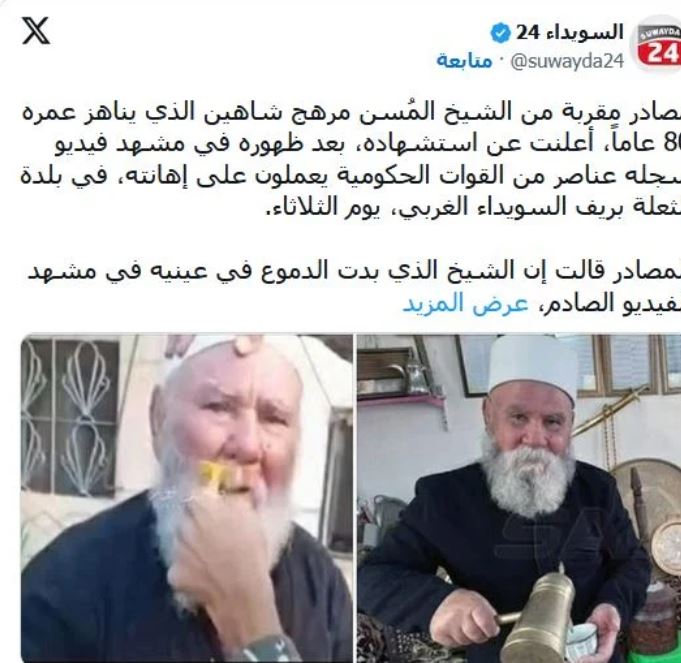Click the blue verified badge icon

click(500, 33)
